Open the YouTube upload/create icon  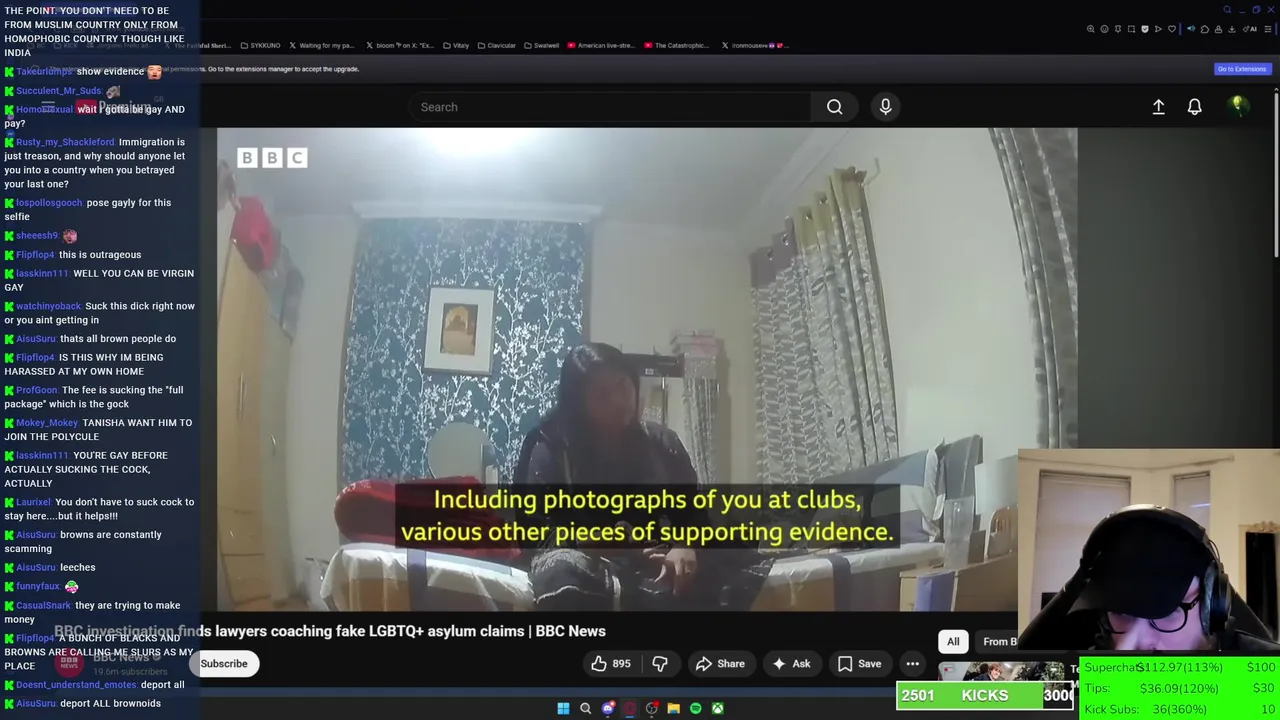tap(1158, 107)
